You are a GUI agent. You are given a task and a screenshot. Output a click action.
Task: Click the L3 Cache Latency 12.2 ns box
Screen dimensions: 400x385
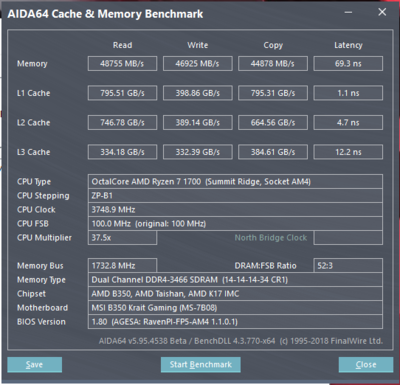point(348,152)
